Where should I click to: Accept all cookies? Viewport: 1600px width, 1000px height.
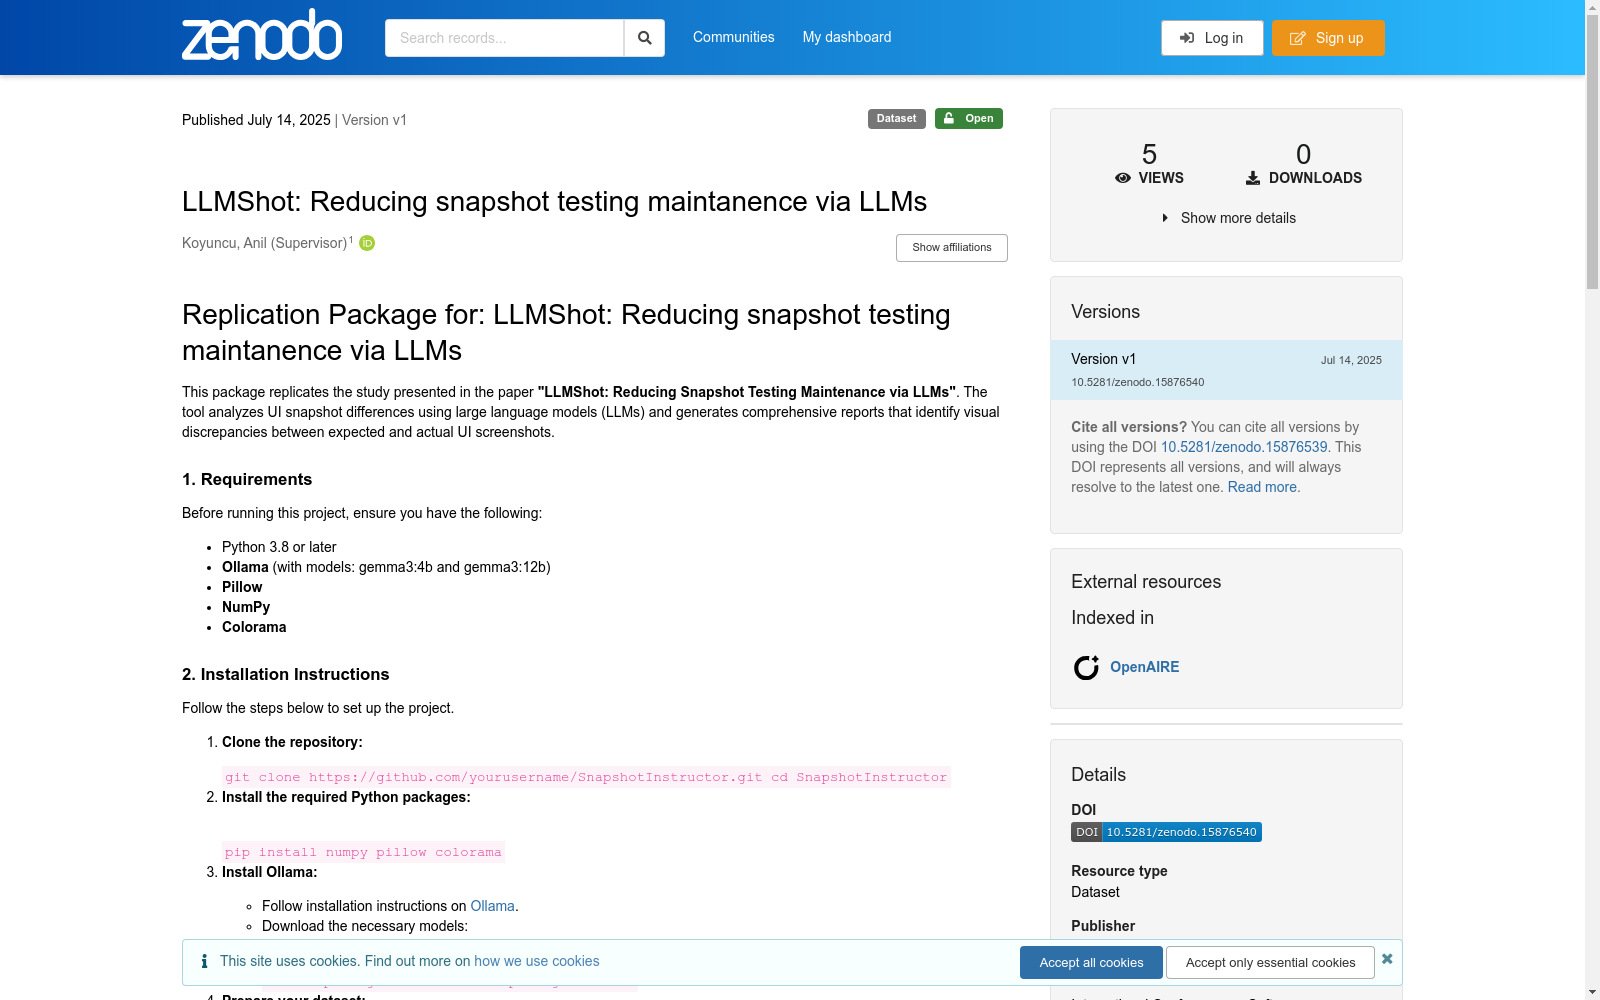pyautogui.click(x=1091, y=962)
